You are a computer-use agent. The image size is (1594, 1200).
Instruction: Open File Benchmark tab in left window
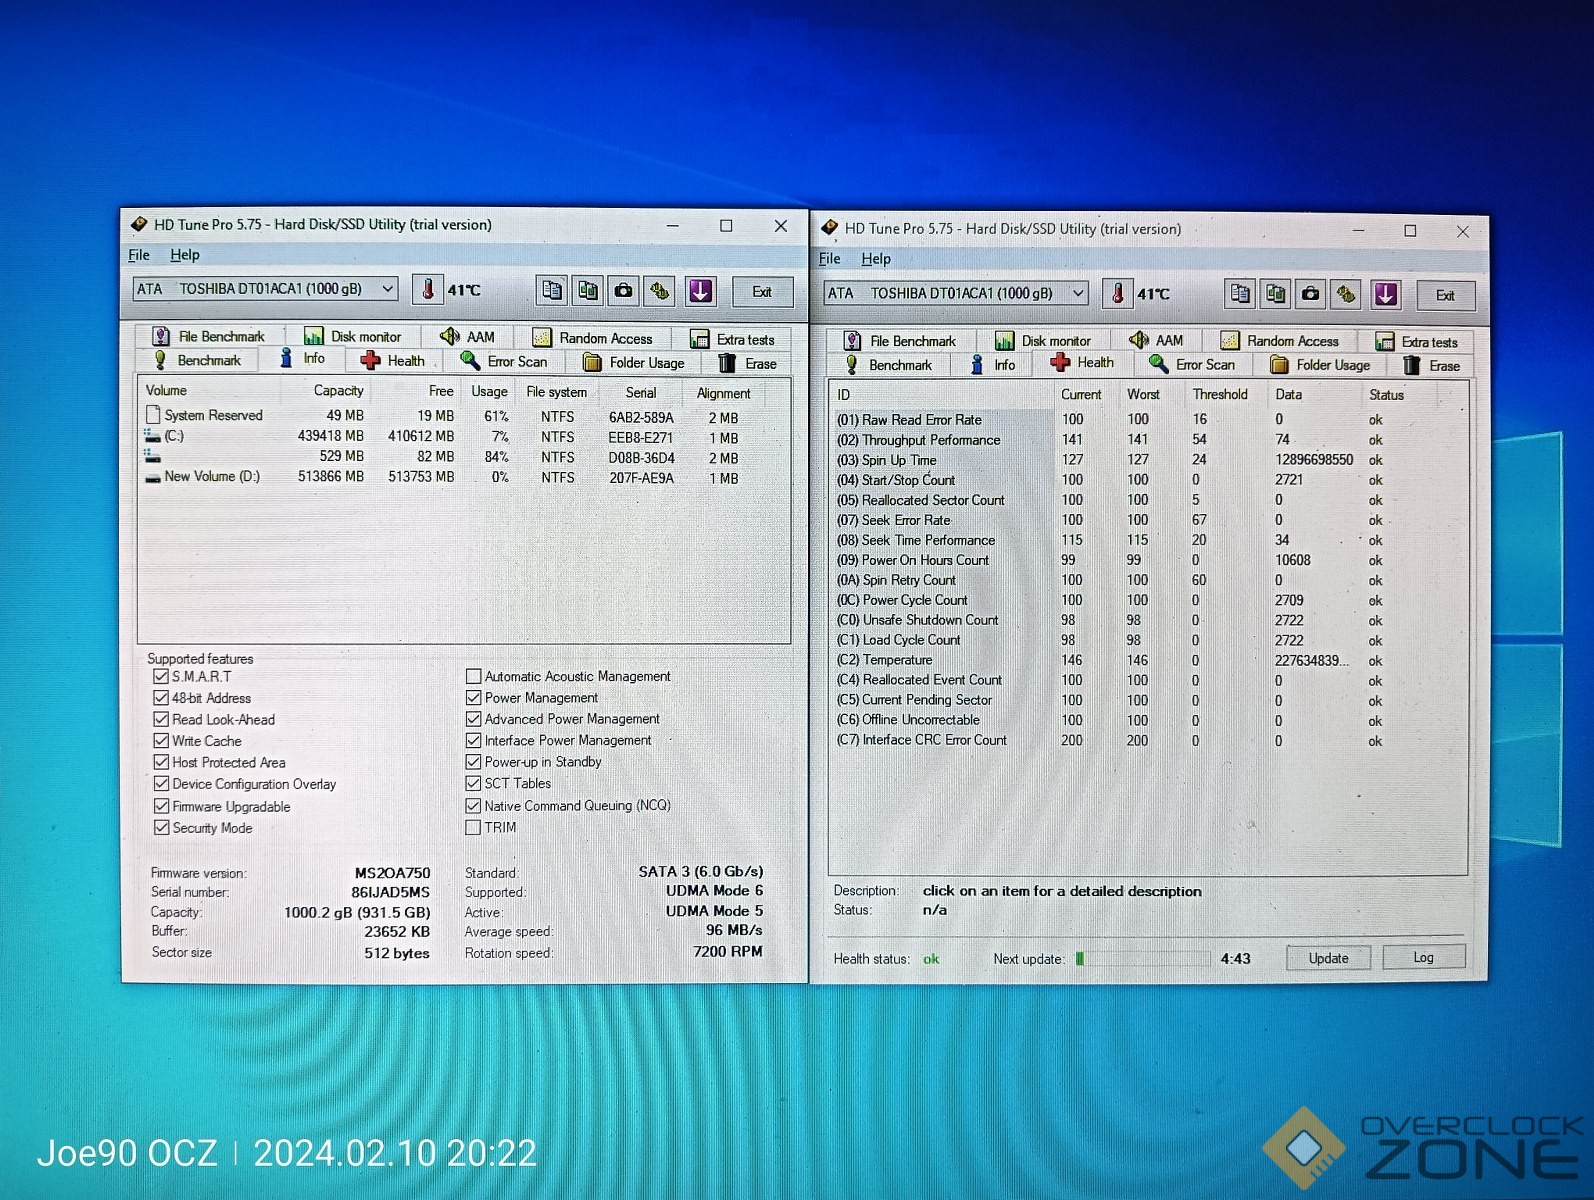pyautogui.click(x=209, y=336)
